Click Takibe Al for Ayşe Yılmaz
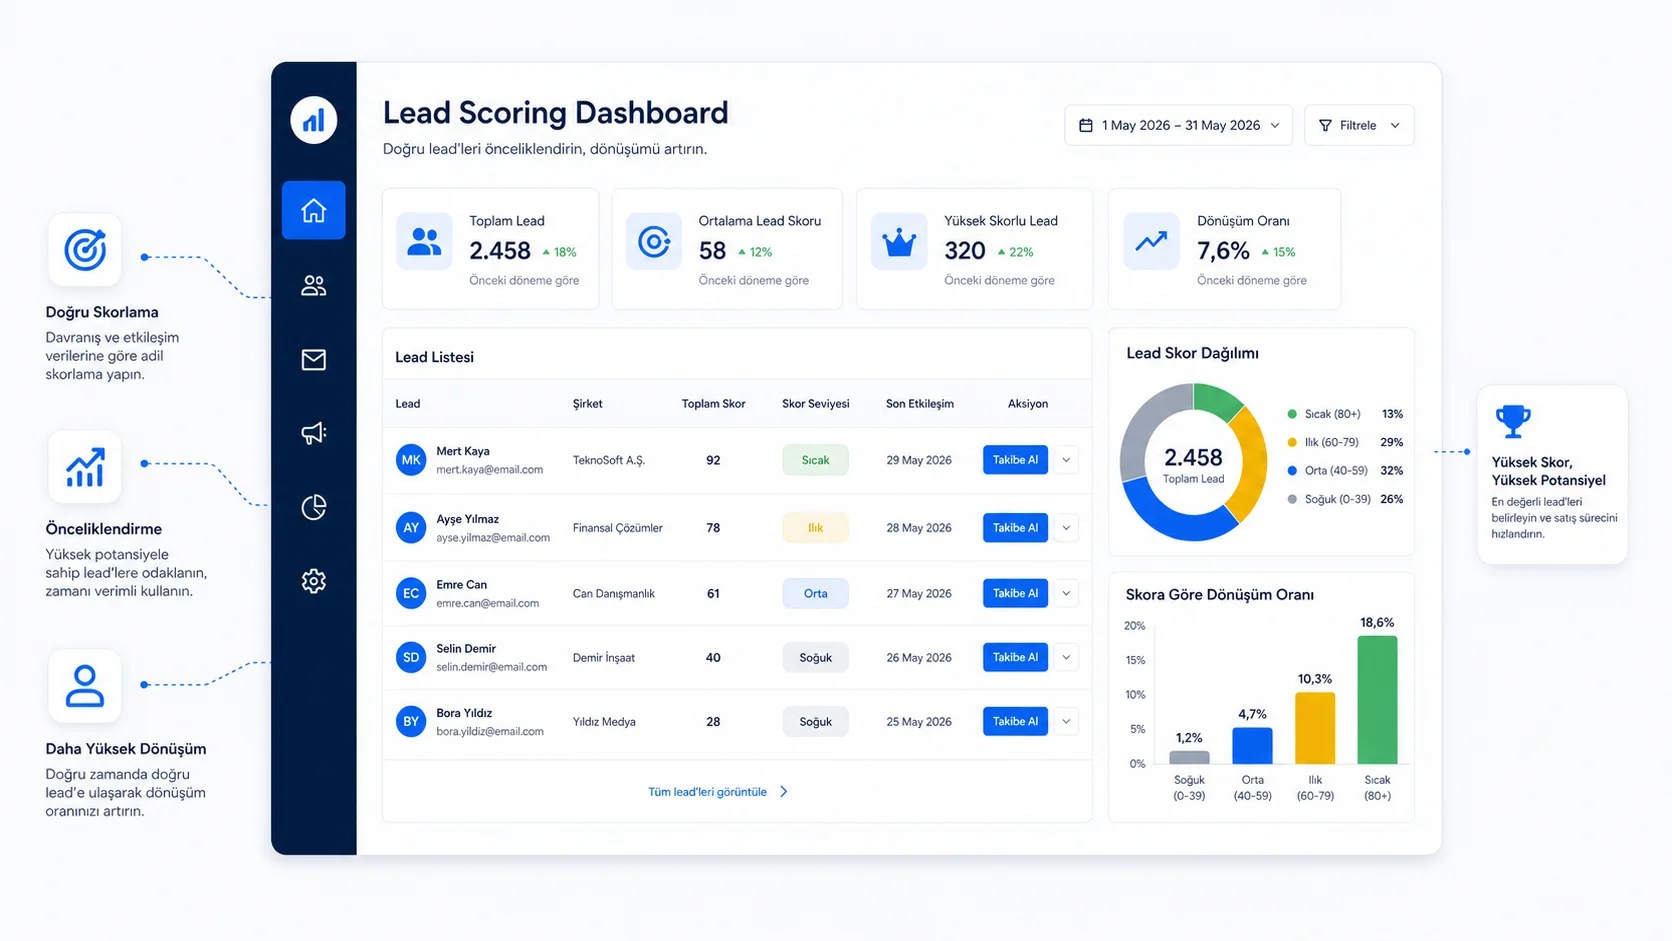This screenshot has height=941, width=1672. (1015, 527)
